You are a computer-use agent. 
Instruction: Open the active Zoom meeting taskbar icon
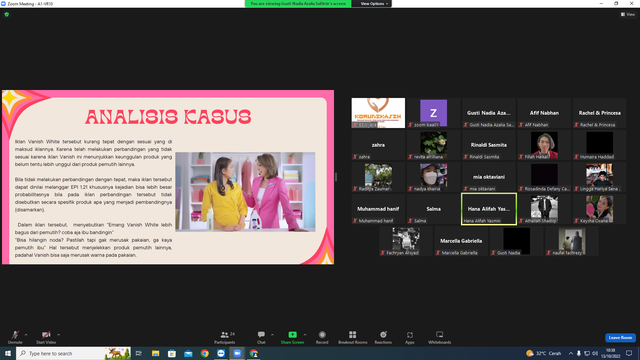pyautogui.click(x=237, y=353)
